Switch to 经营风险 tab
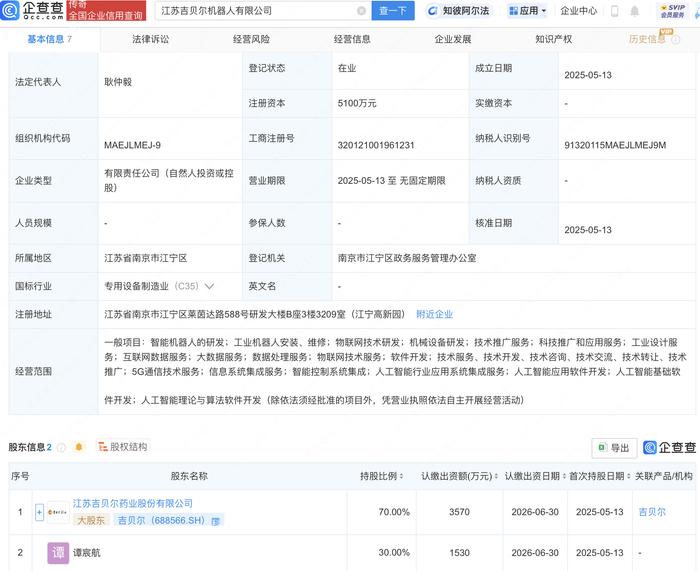Viewport: 700px width, 571px height. (251, 39)
